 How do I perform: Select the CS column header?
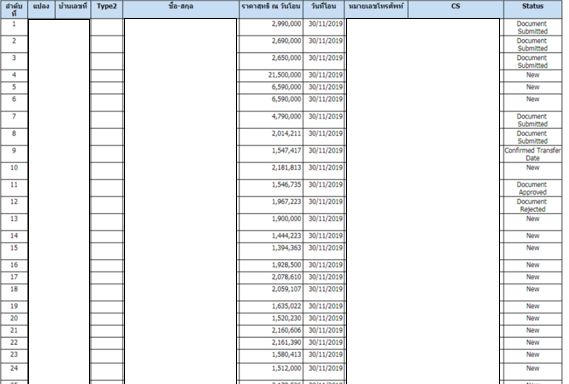(456, 9)
